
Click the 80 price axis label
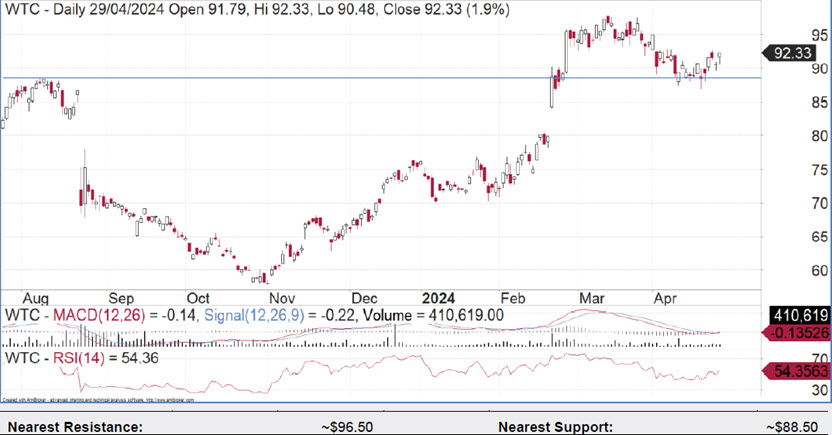(819, 136)
